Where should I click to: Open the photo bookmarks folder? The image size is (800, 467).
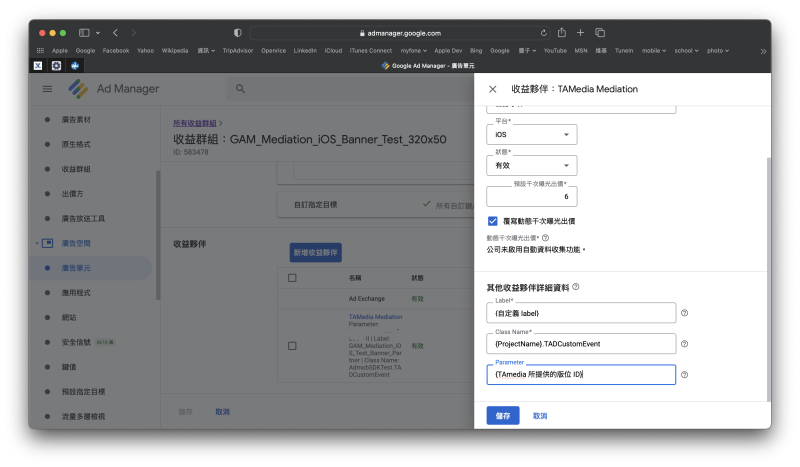tap(718, 51)
